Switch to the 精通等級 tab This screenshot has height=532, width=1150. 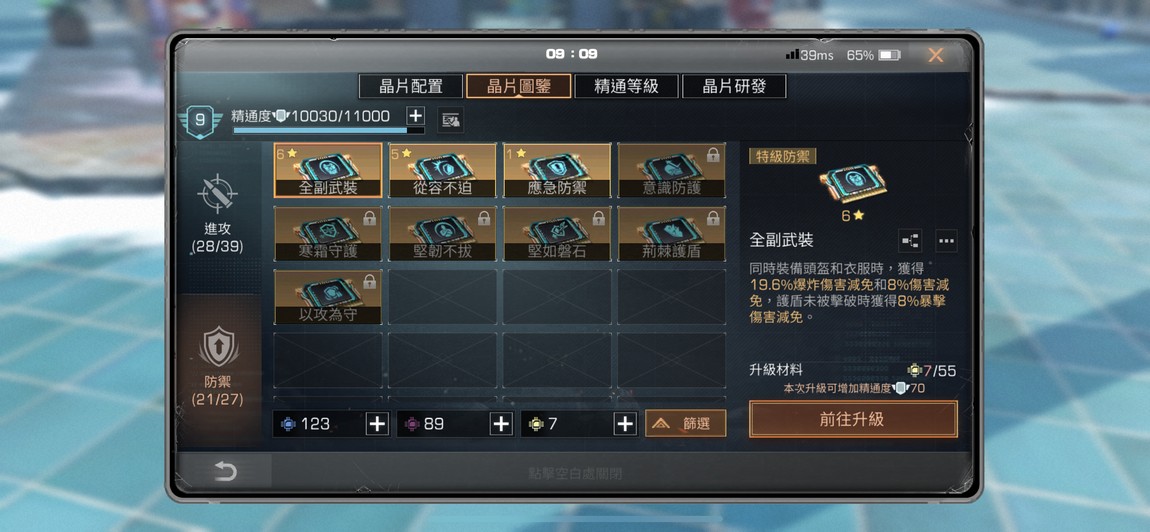click(626, 86)
